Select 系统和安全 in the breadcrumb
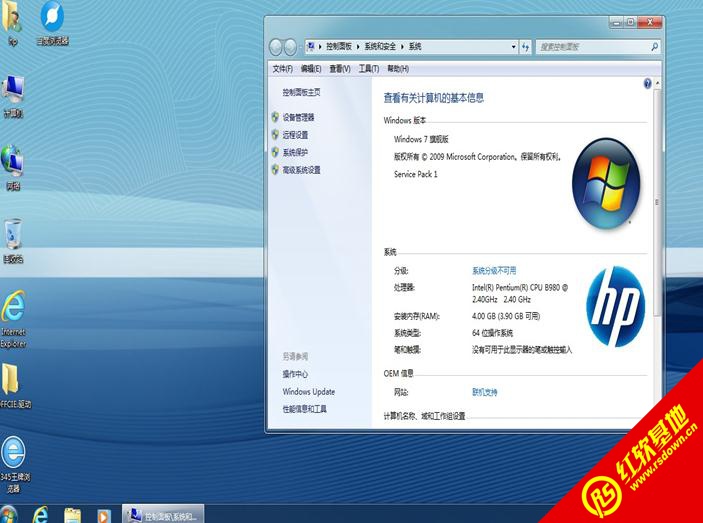Screen dimensions: 703x523 tap(380, 47)
